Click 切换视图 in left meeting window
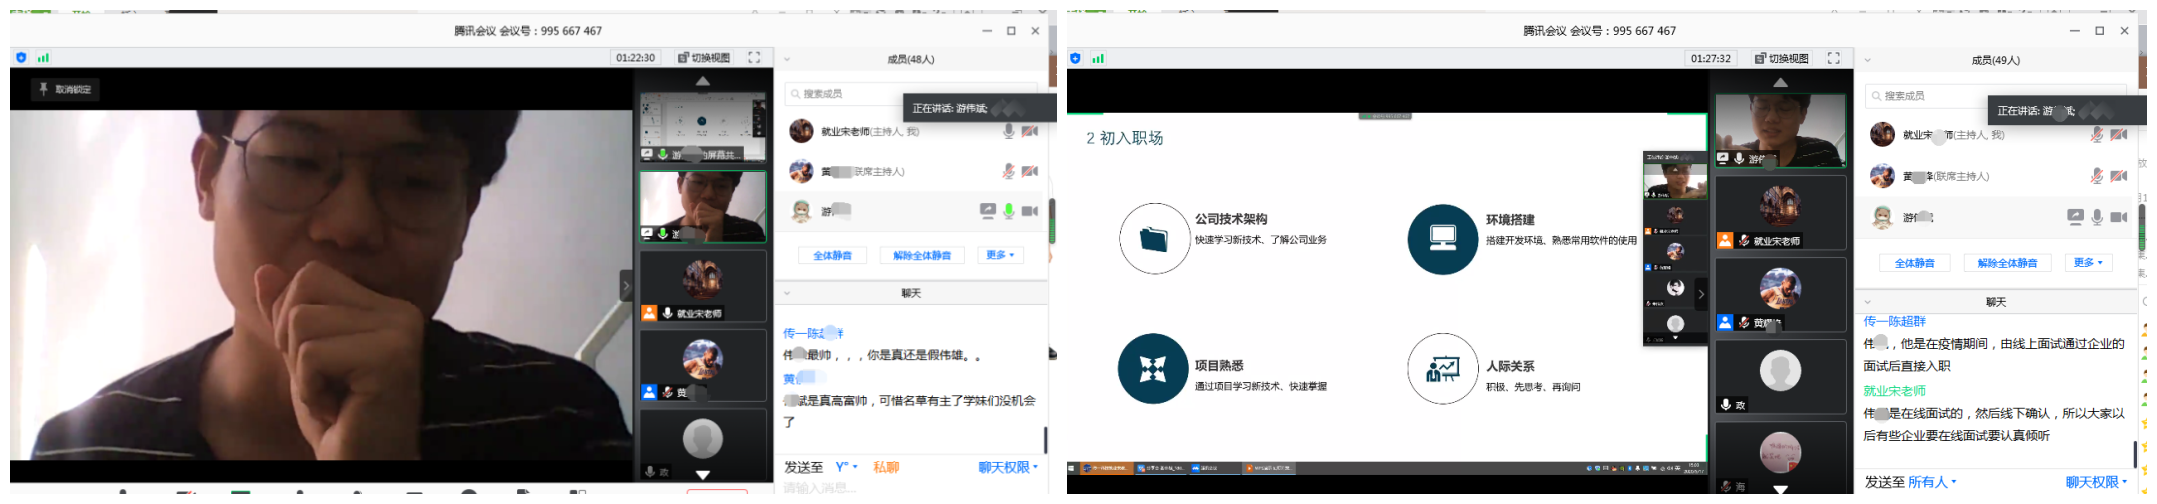 (704, 58)
